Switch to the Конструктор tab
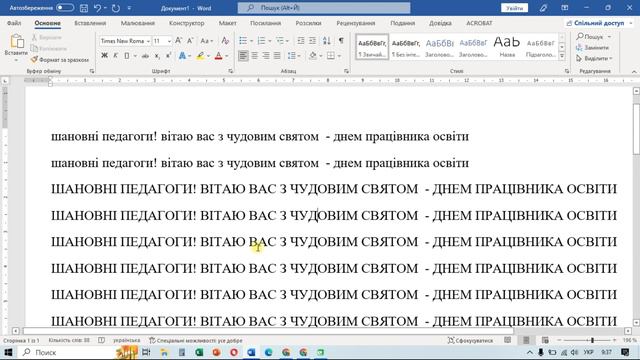Image resolution: width=640 pixels, height=360 pixels. coord(187,23)
